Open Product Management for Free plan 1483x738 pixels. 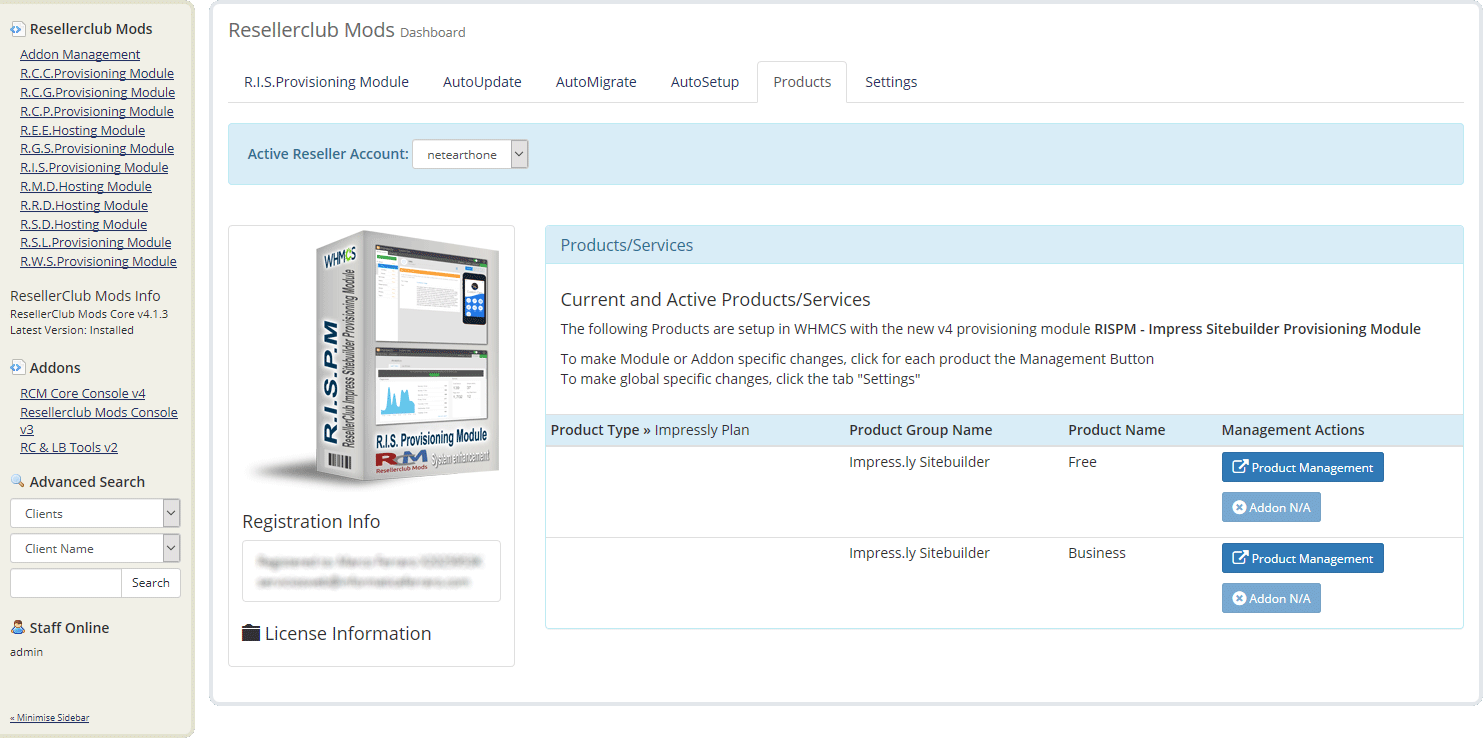click(x=1302, y=467)
